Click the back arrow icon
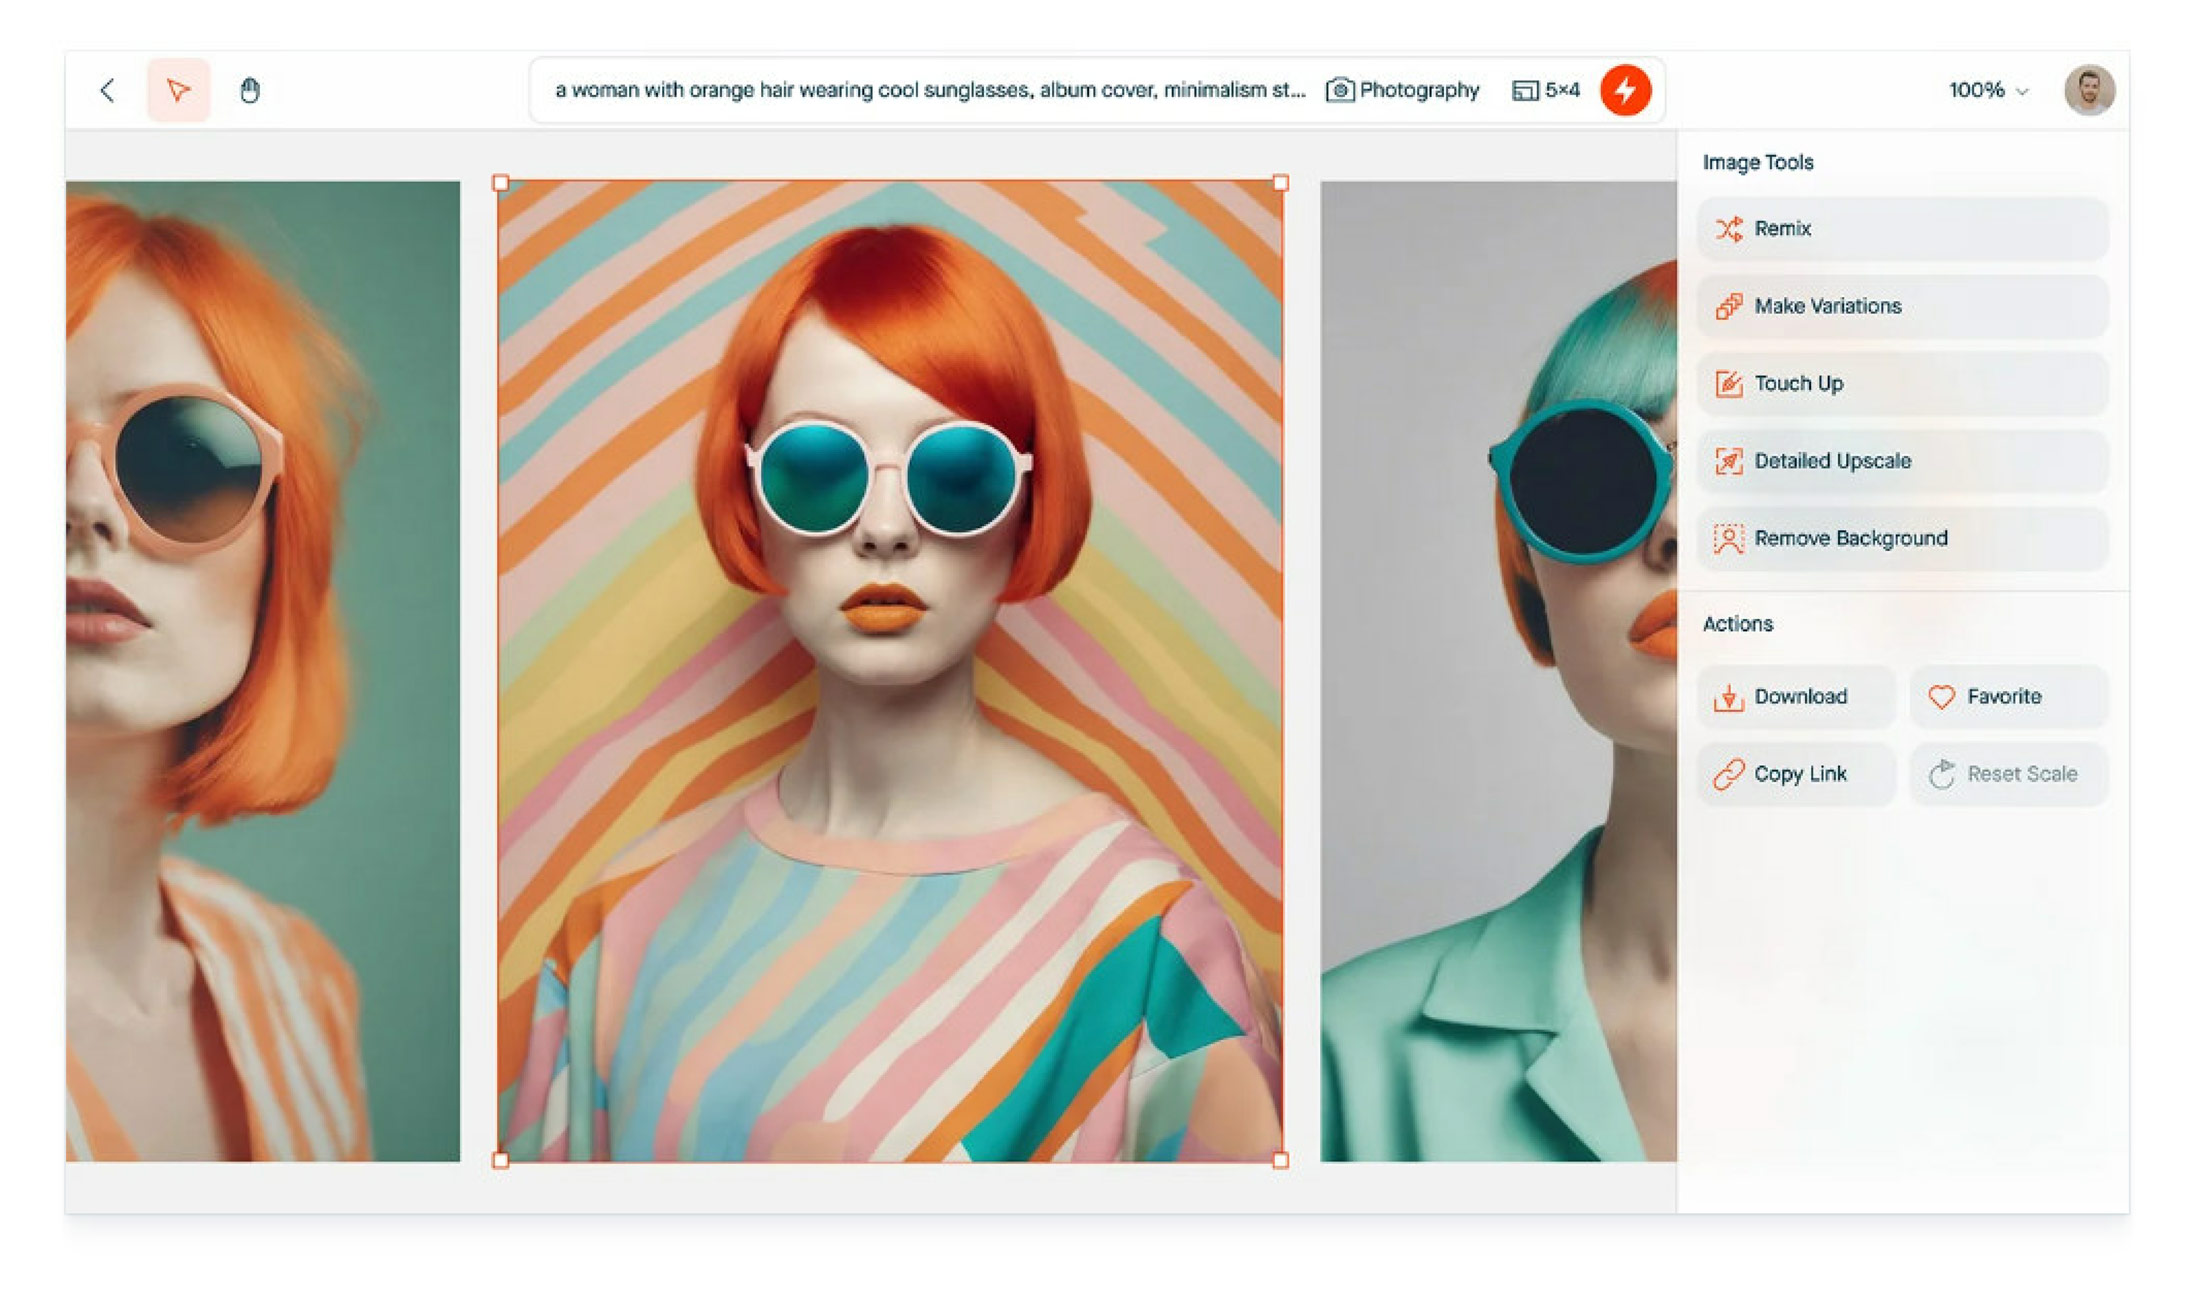2200x1302 pixels. point(108,90)
